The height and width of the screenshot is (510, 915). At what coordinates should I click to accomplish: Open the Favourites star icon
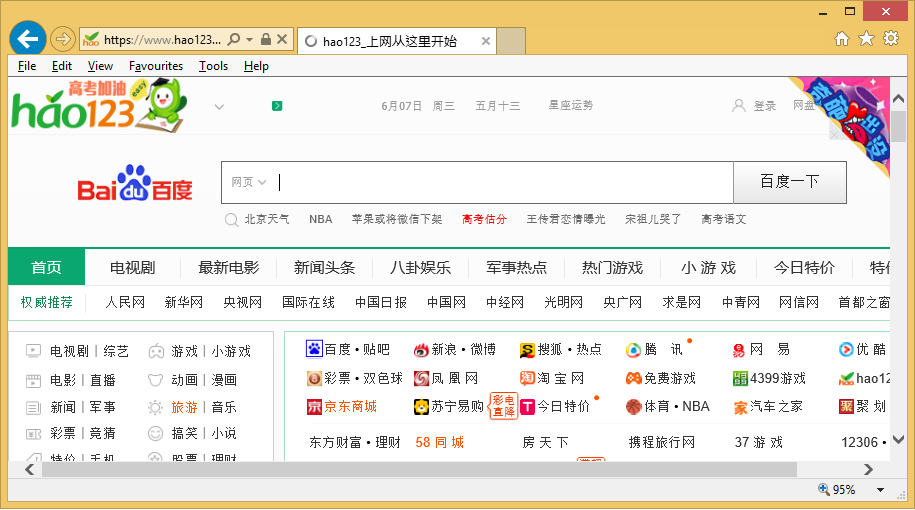tap(867, 39)
